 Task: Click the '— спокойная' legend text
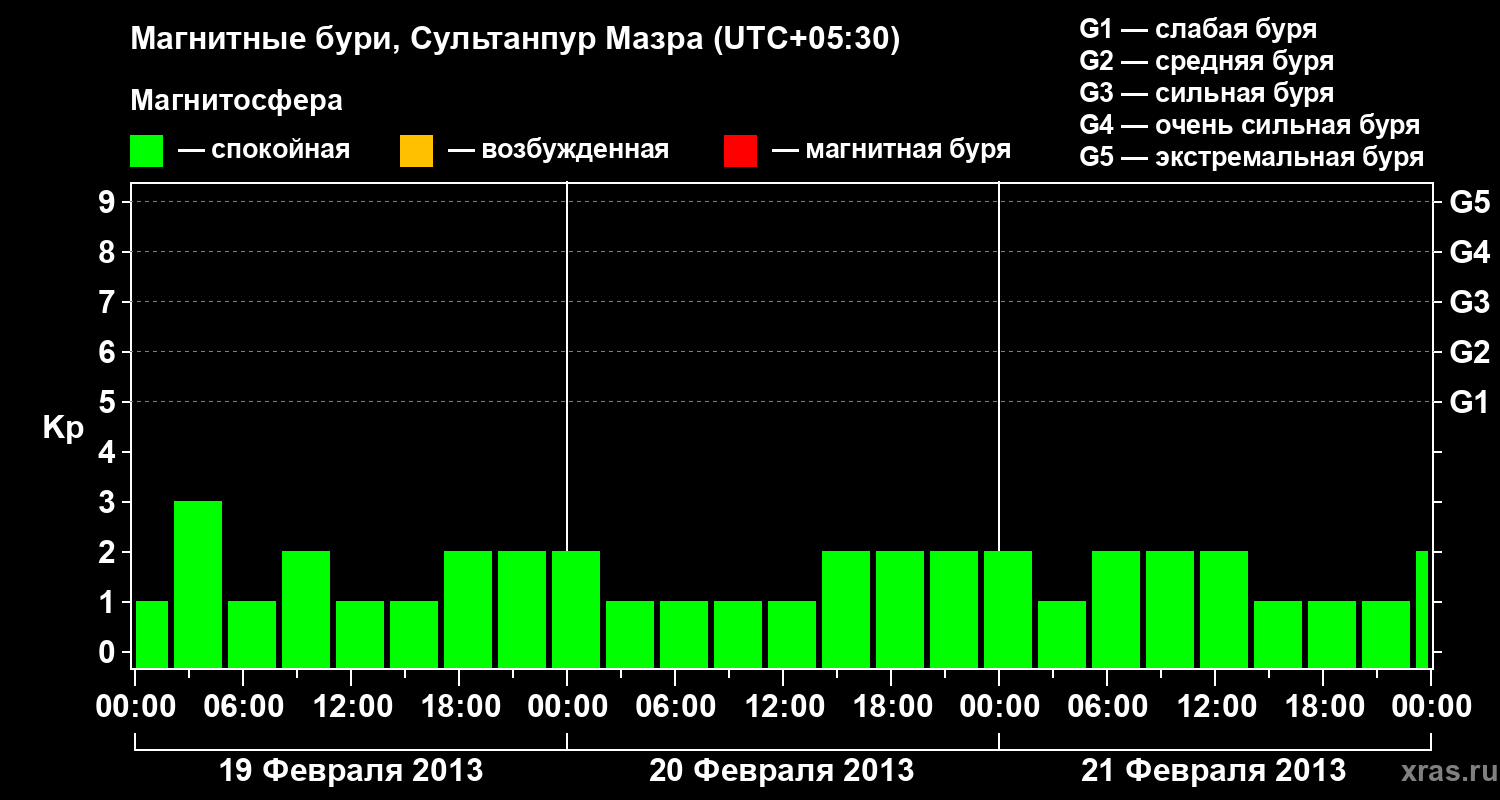click(264, 151)
